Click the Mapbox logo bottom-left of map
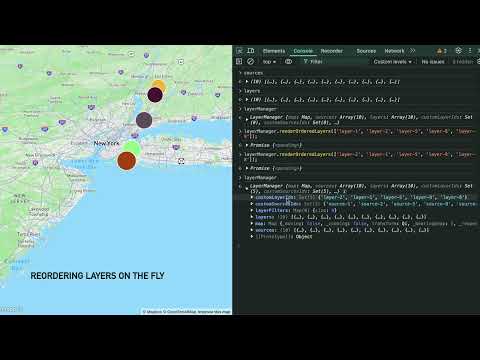 [11, 309]
